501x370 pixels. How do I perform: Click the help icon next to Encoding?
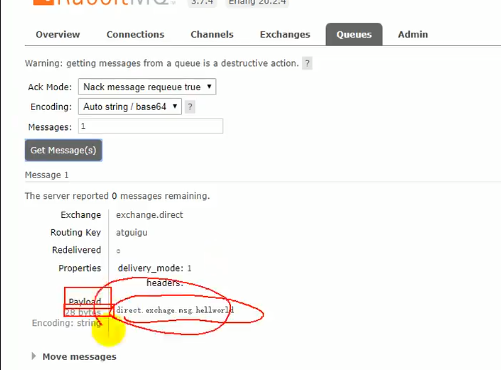tap(190, 107)
